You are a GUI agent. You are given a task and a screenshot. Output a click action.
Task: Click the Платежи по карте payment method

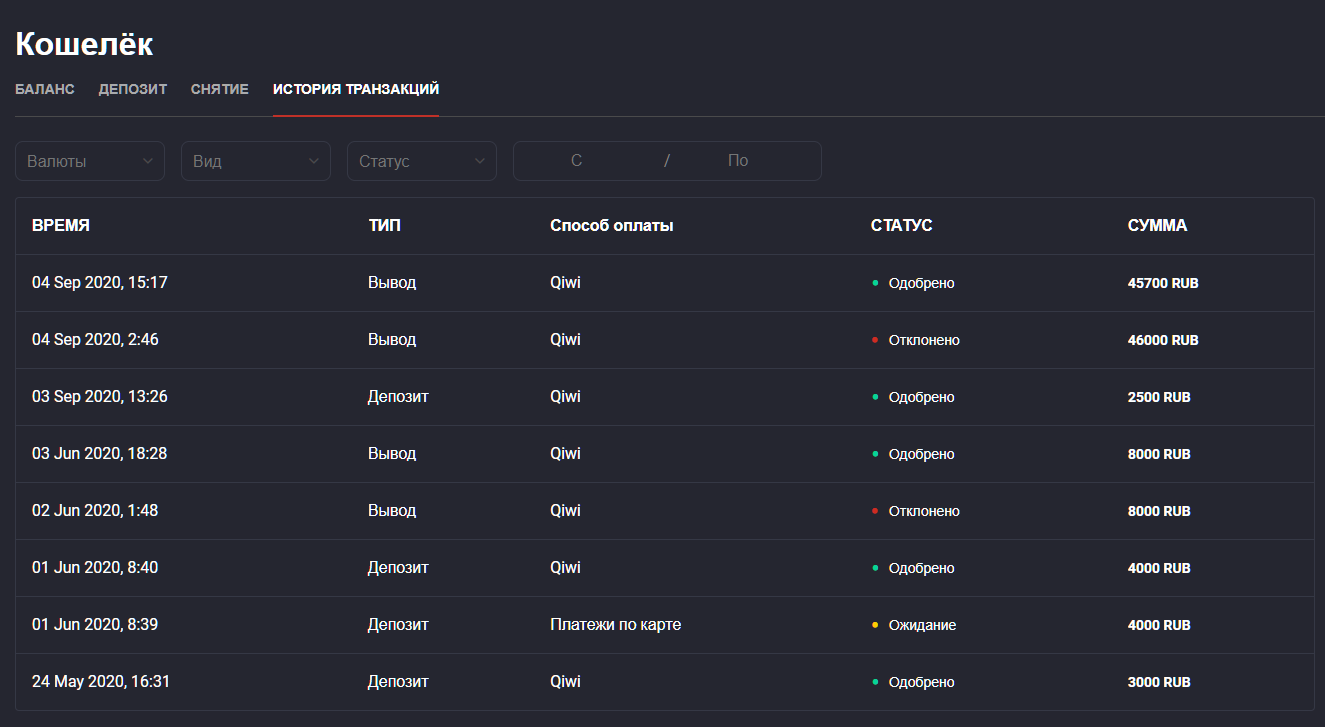pos(615,625)
